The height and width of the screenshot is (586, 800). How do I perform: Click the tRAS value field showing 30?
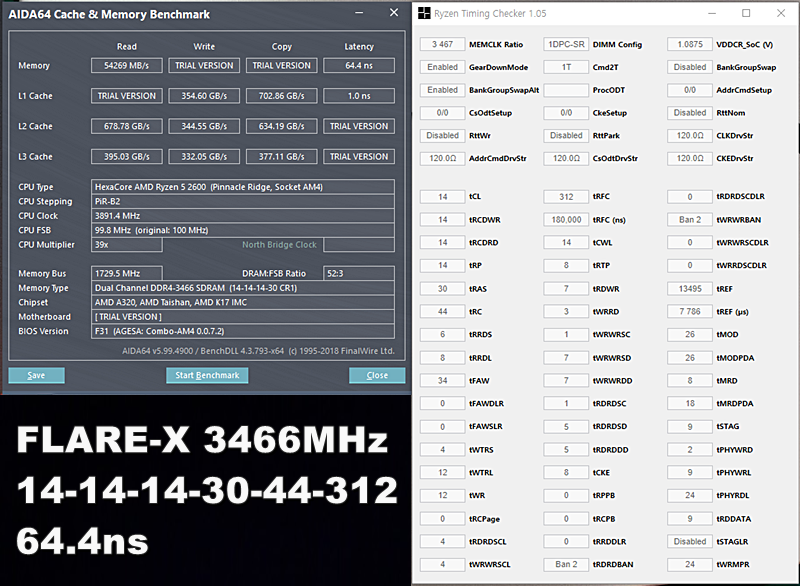point(442,289)
